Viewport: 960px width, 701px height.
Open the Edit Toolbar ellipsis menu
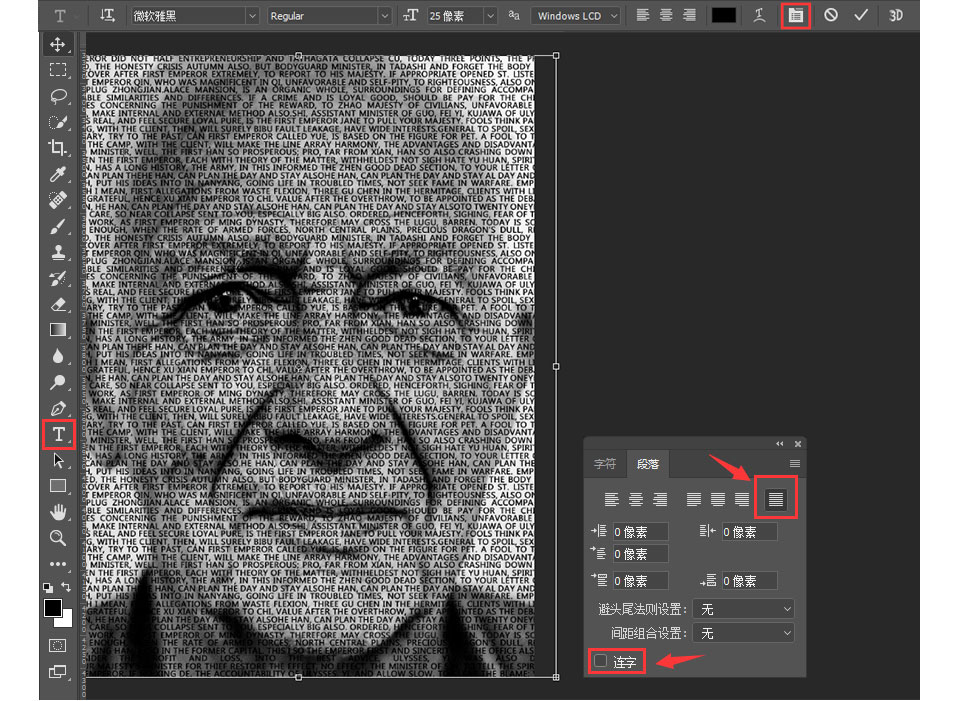coord(58,563)
